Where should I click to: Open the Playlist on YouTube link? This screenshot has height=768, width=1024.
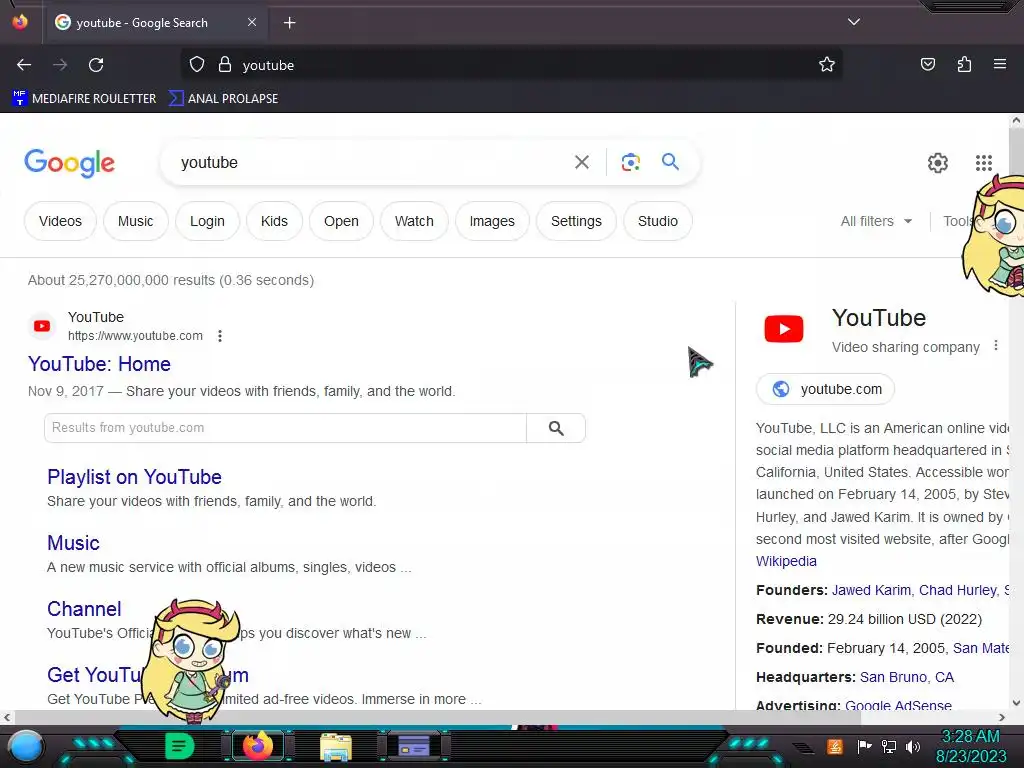click(134, 477)
